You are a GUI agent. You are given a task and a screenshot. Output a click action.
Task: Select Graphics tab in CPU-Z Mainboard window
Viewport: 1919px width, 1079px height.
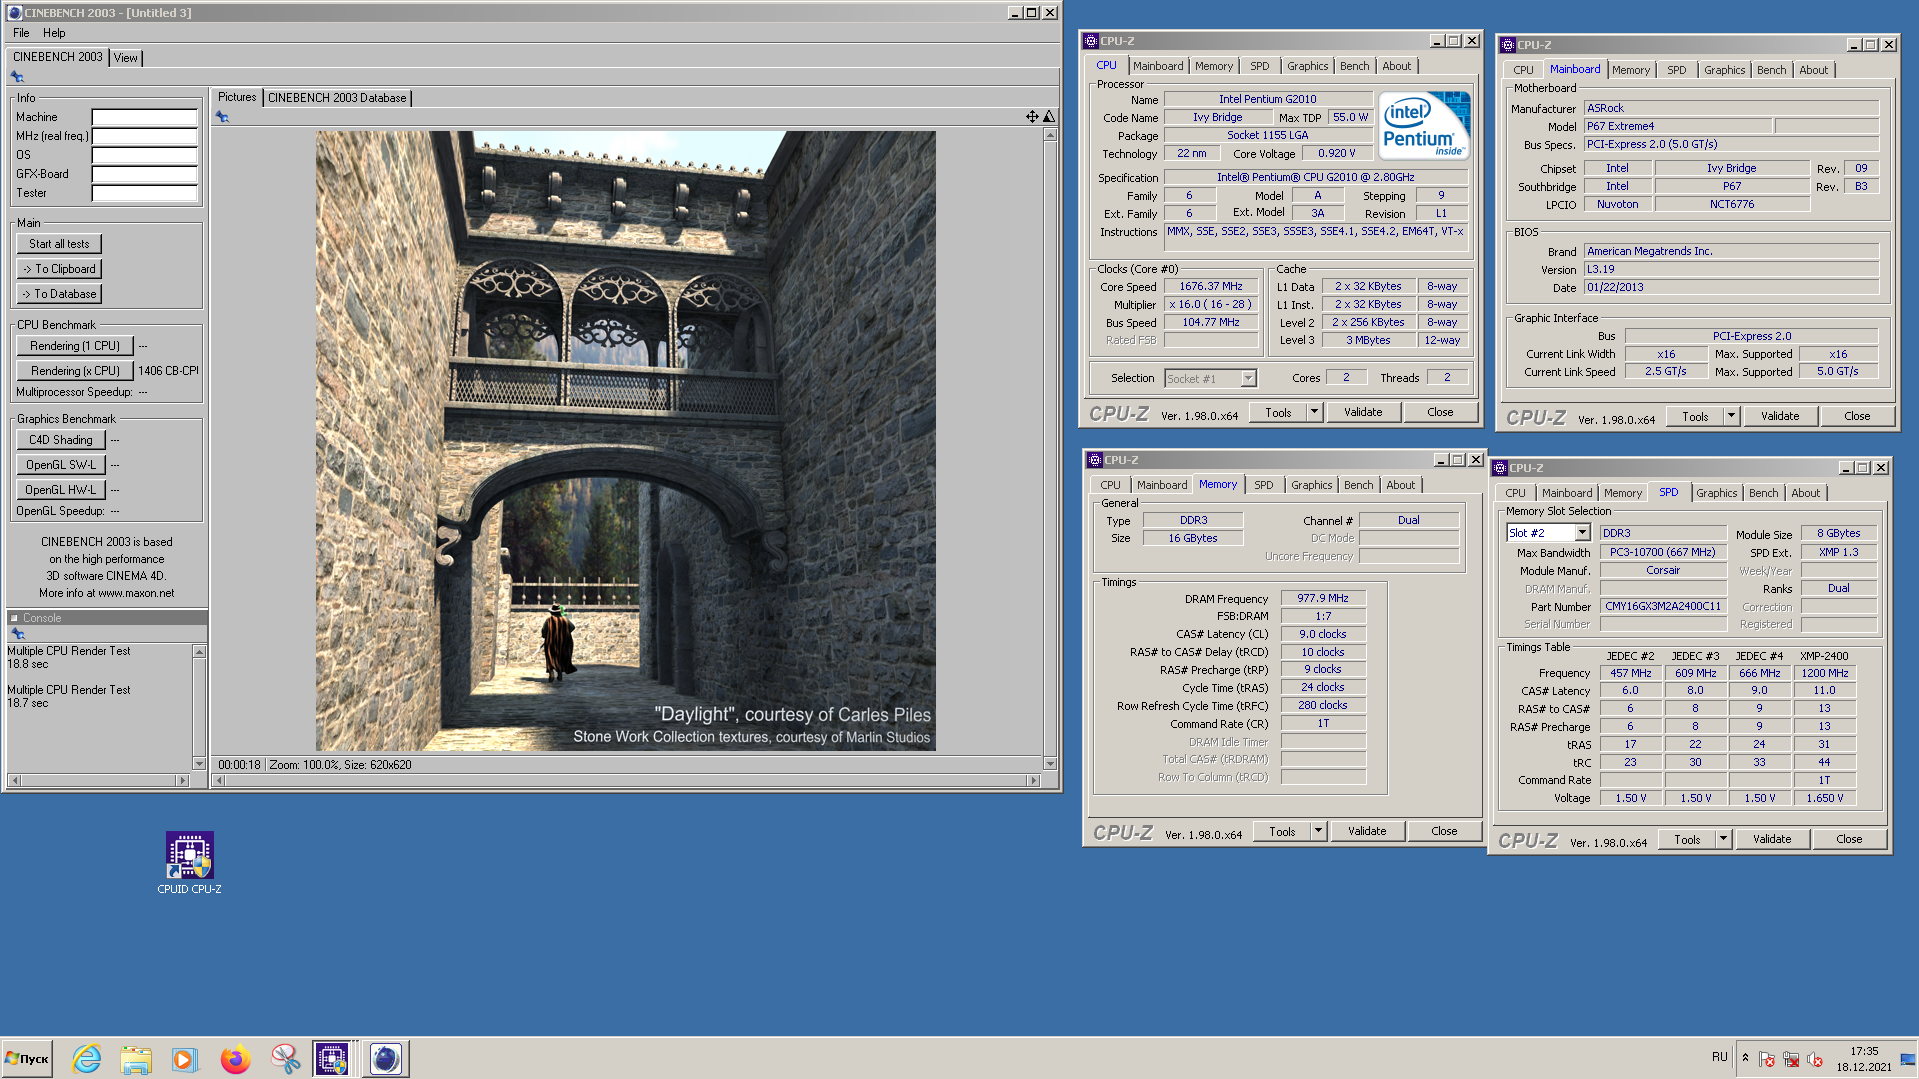tap(1725, 70)
